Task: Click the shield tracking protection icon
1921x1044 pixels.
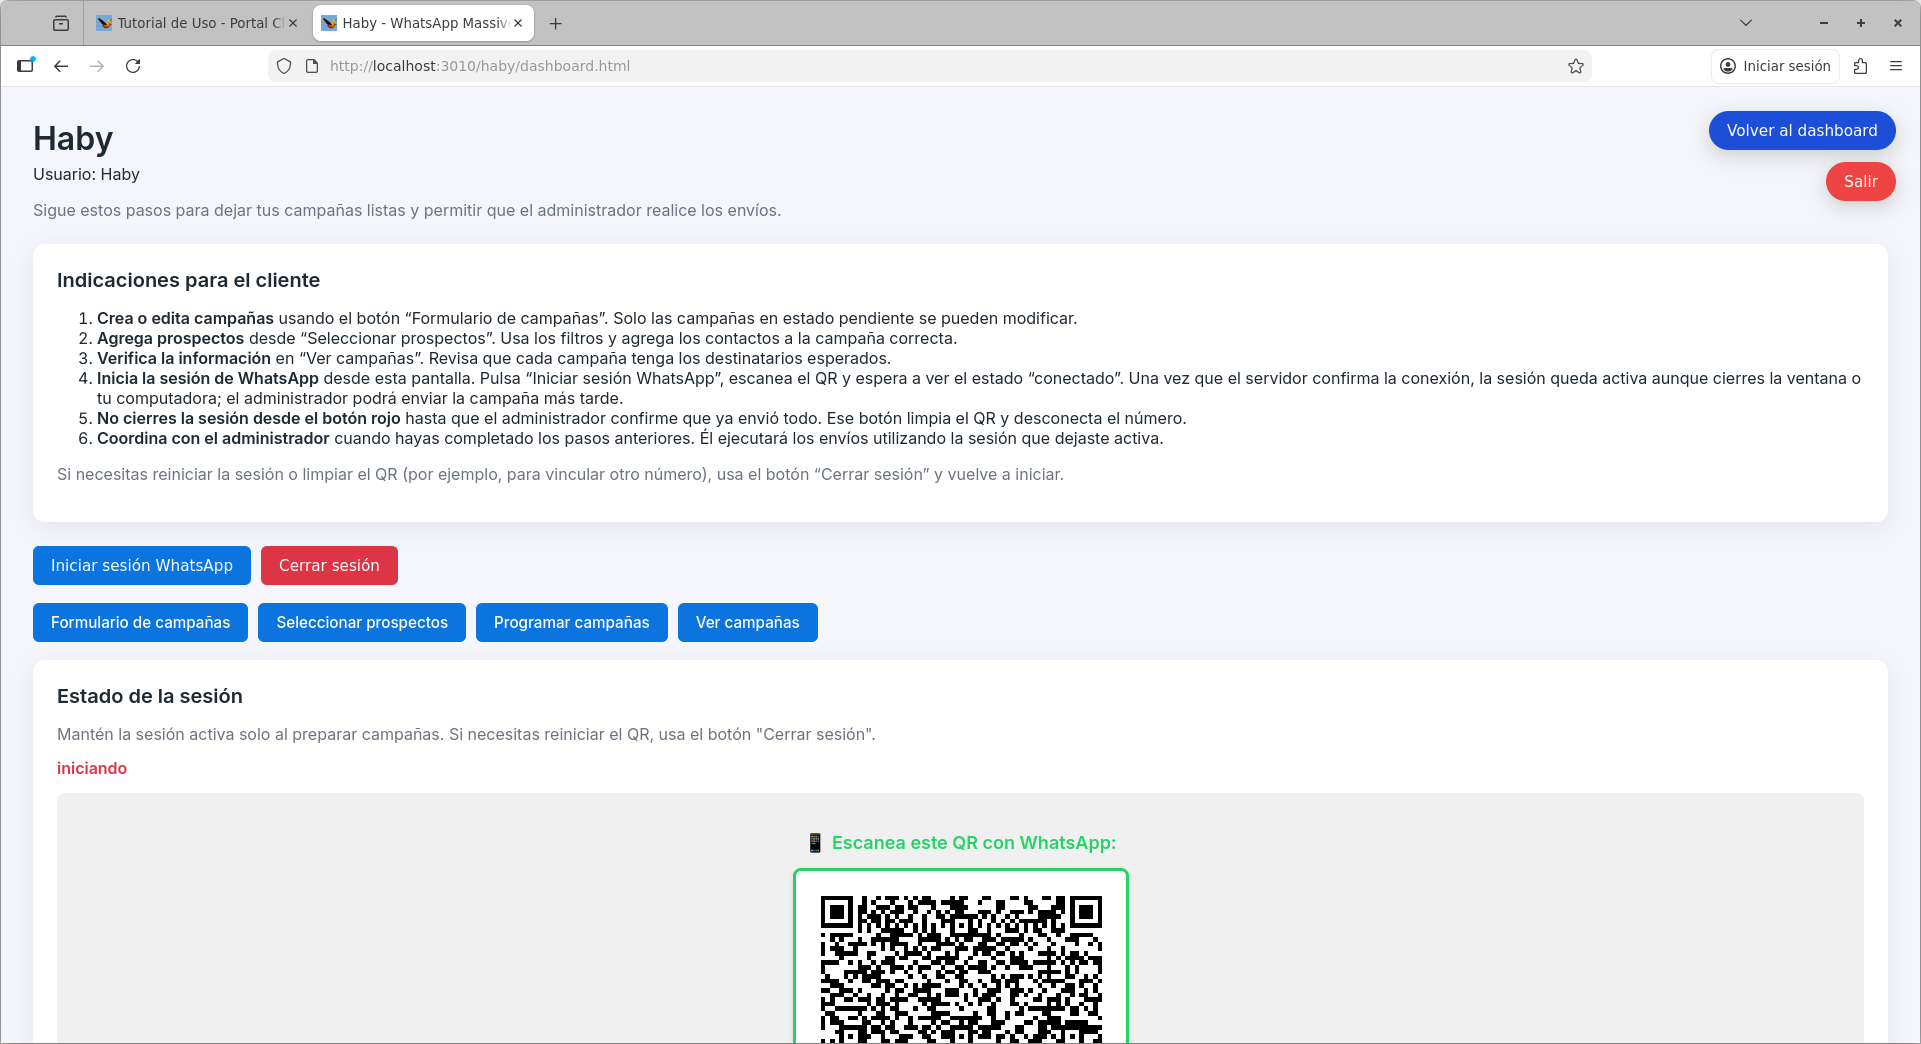Action: tap(284, 66)
